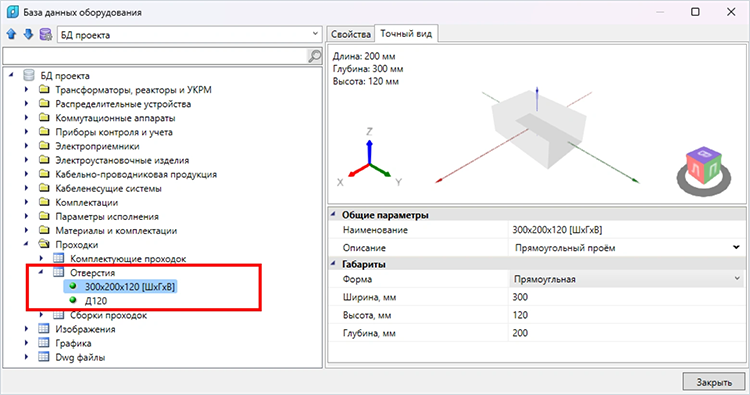
Task: Click folder icon of Приборы контроля и учета
Action: pyautogui.click(x=44, y=132)
